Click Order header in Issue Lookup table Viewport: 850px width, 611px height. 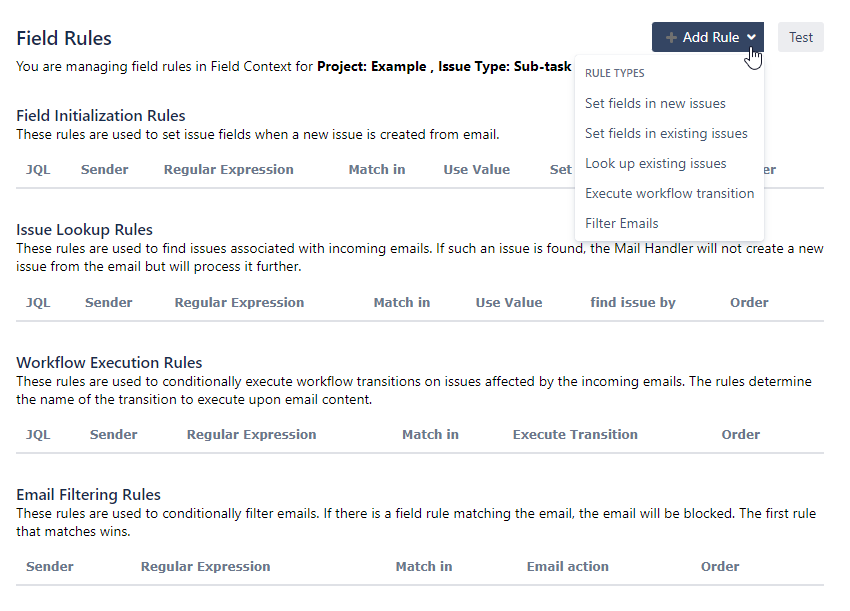point(749,303)
